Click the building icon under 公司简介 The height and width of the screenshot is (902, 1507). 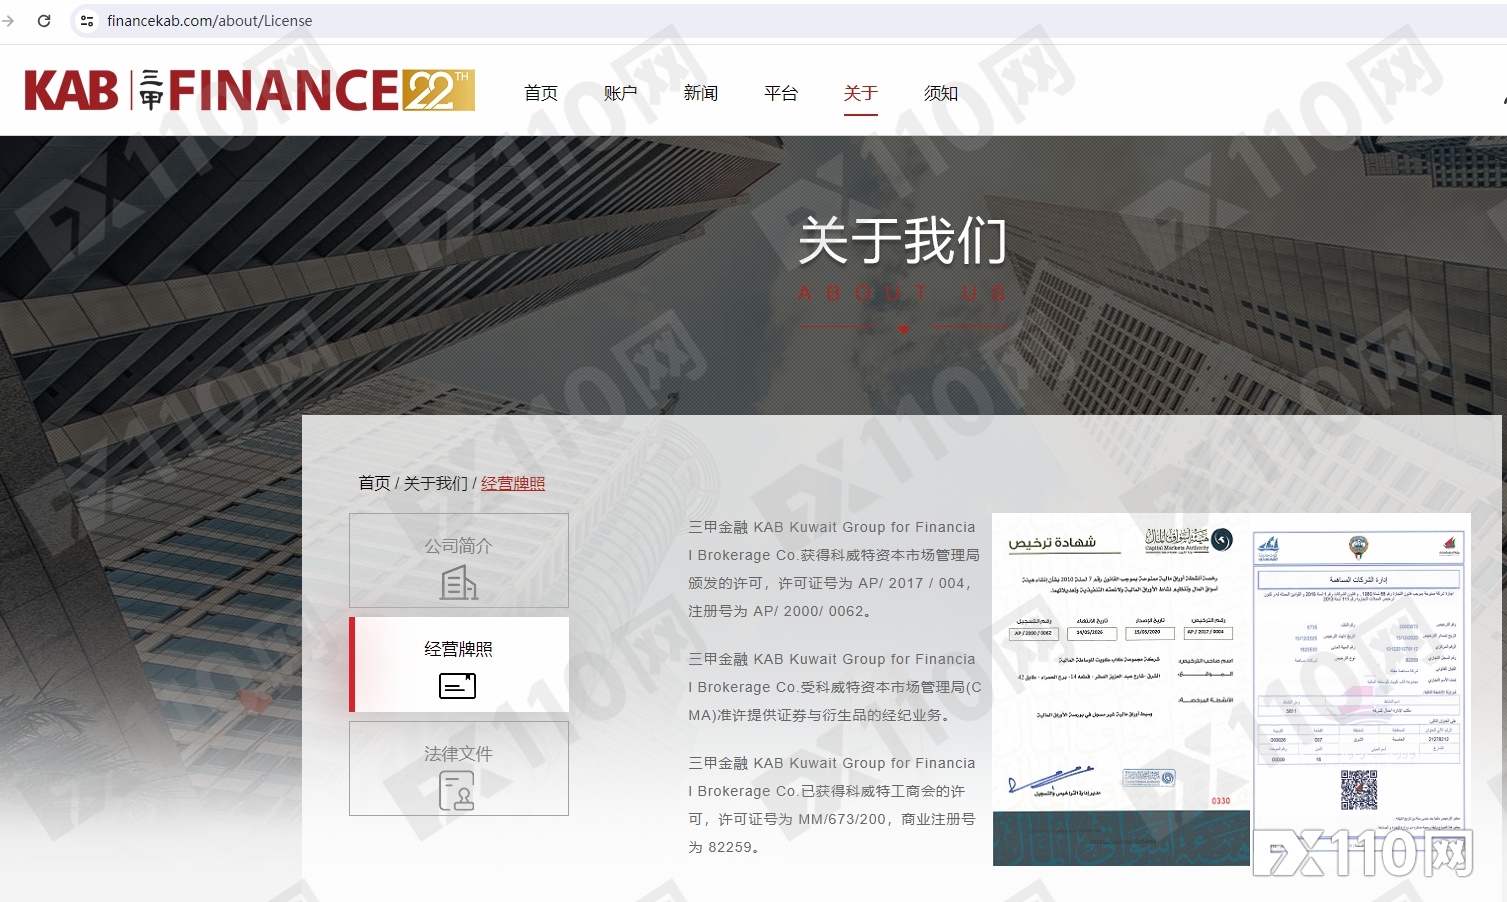459,583
